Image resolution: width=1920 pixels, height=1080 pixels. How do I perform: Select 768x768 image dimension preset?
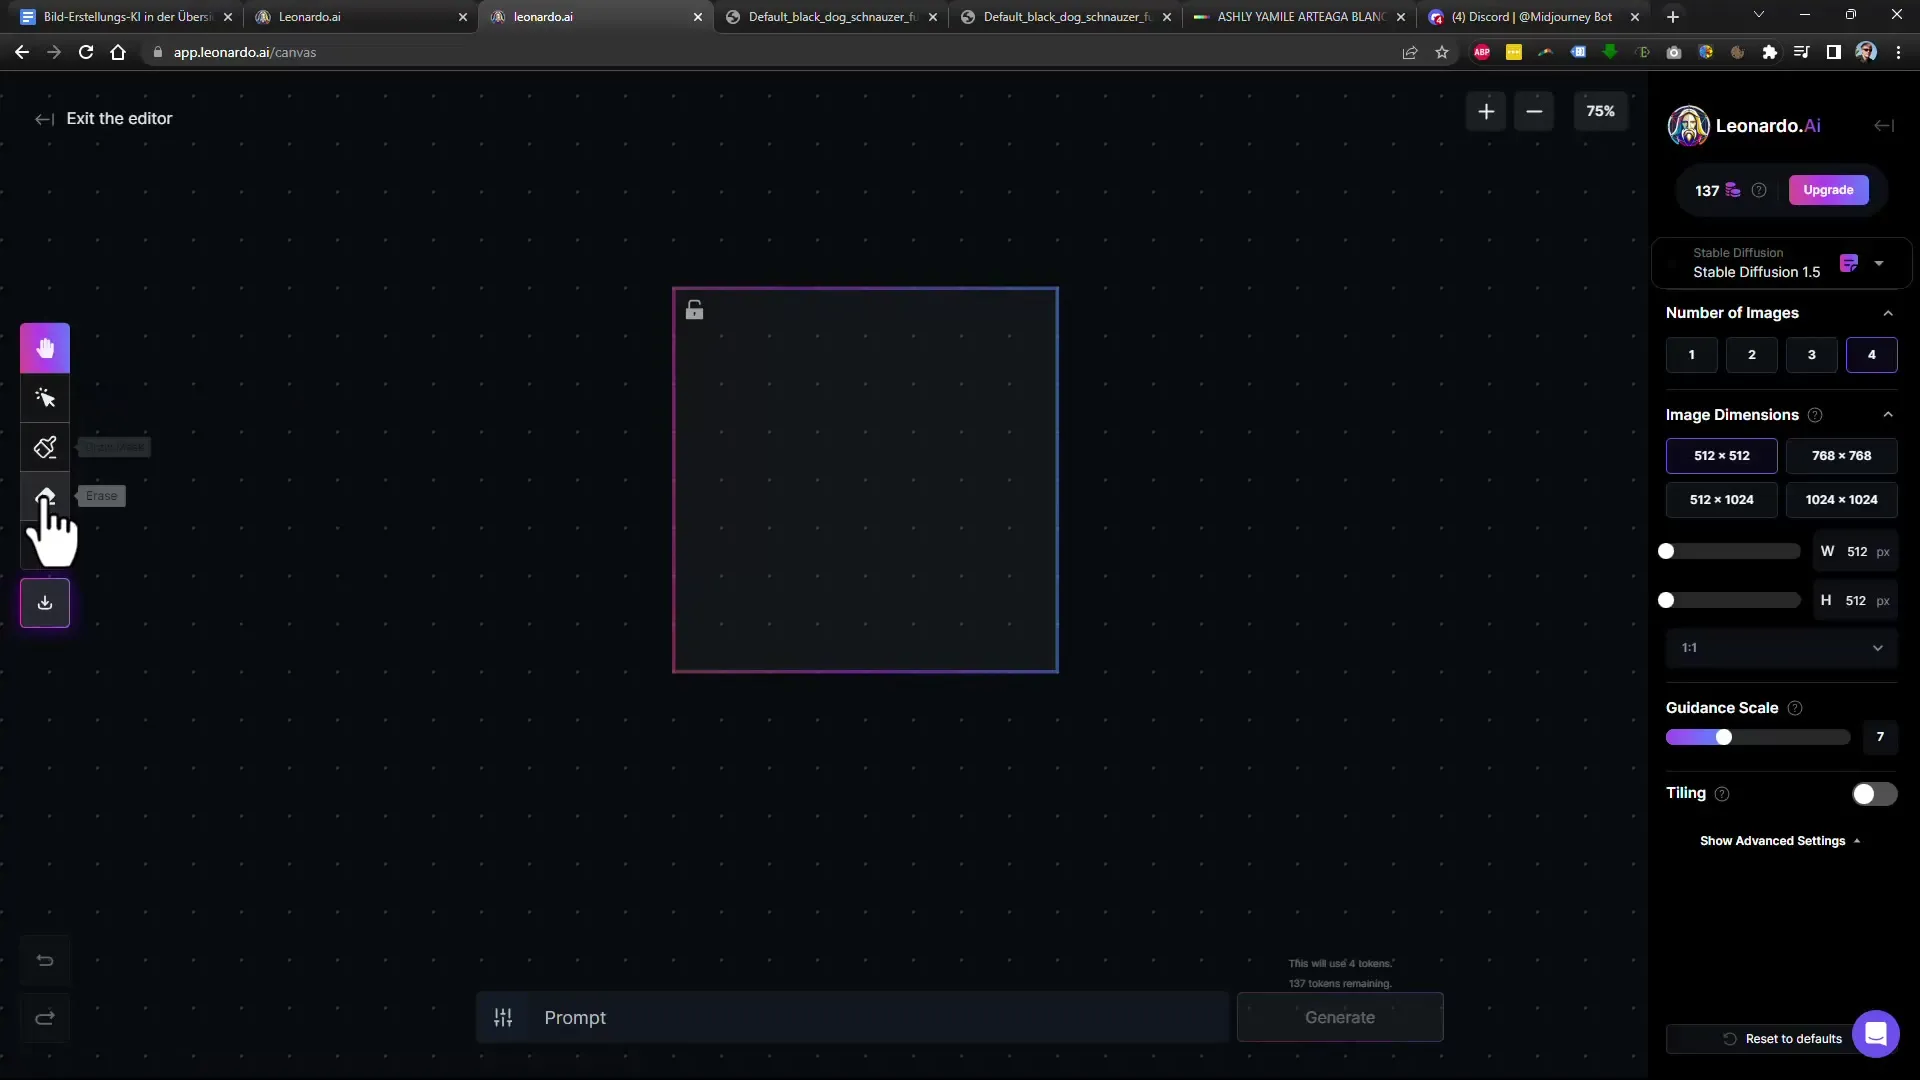(1841, 455)
